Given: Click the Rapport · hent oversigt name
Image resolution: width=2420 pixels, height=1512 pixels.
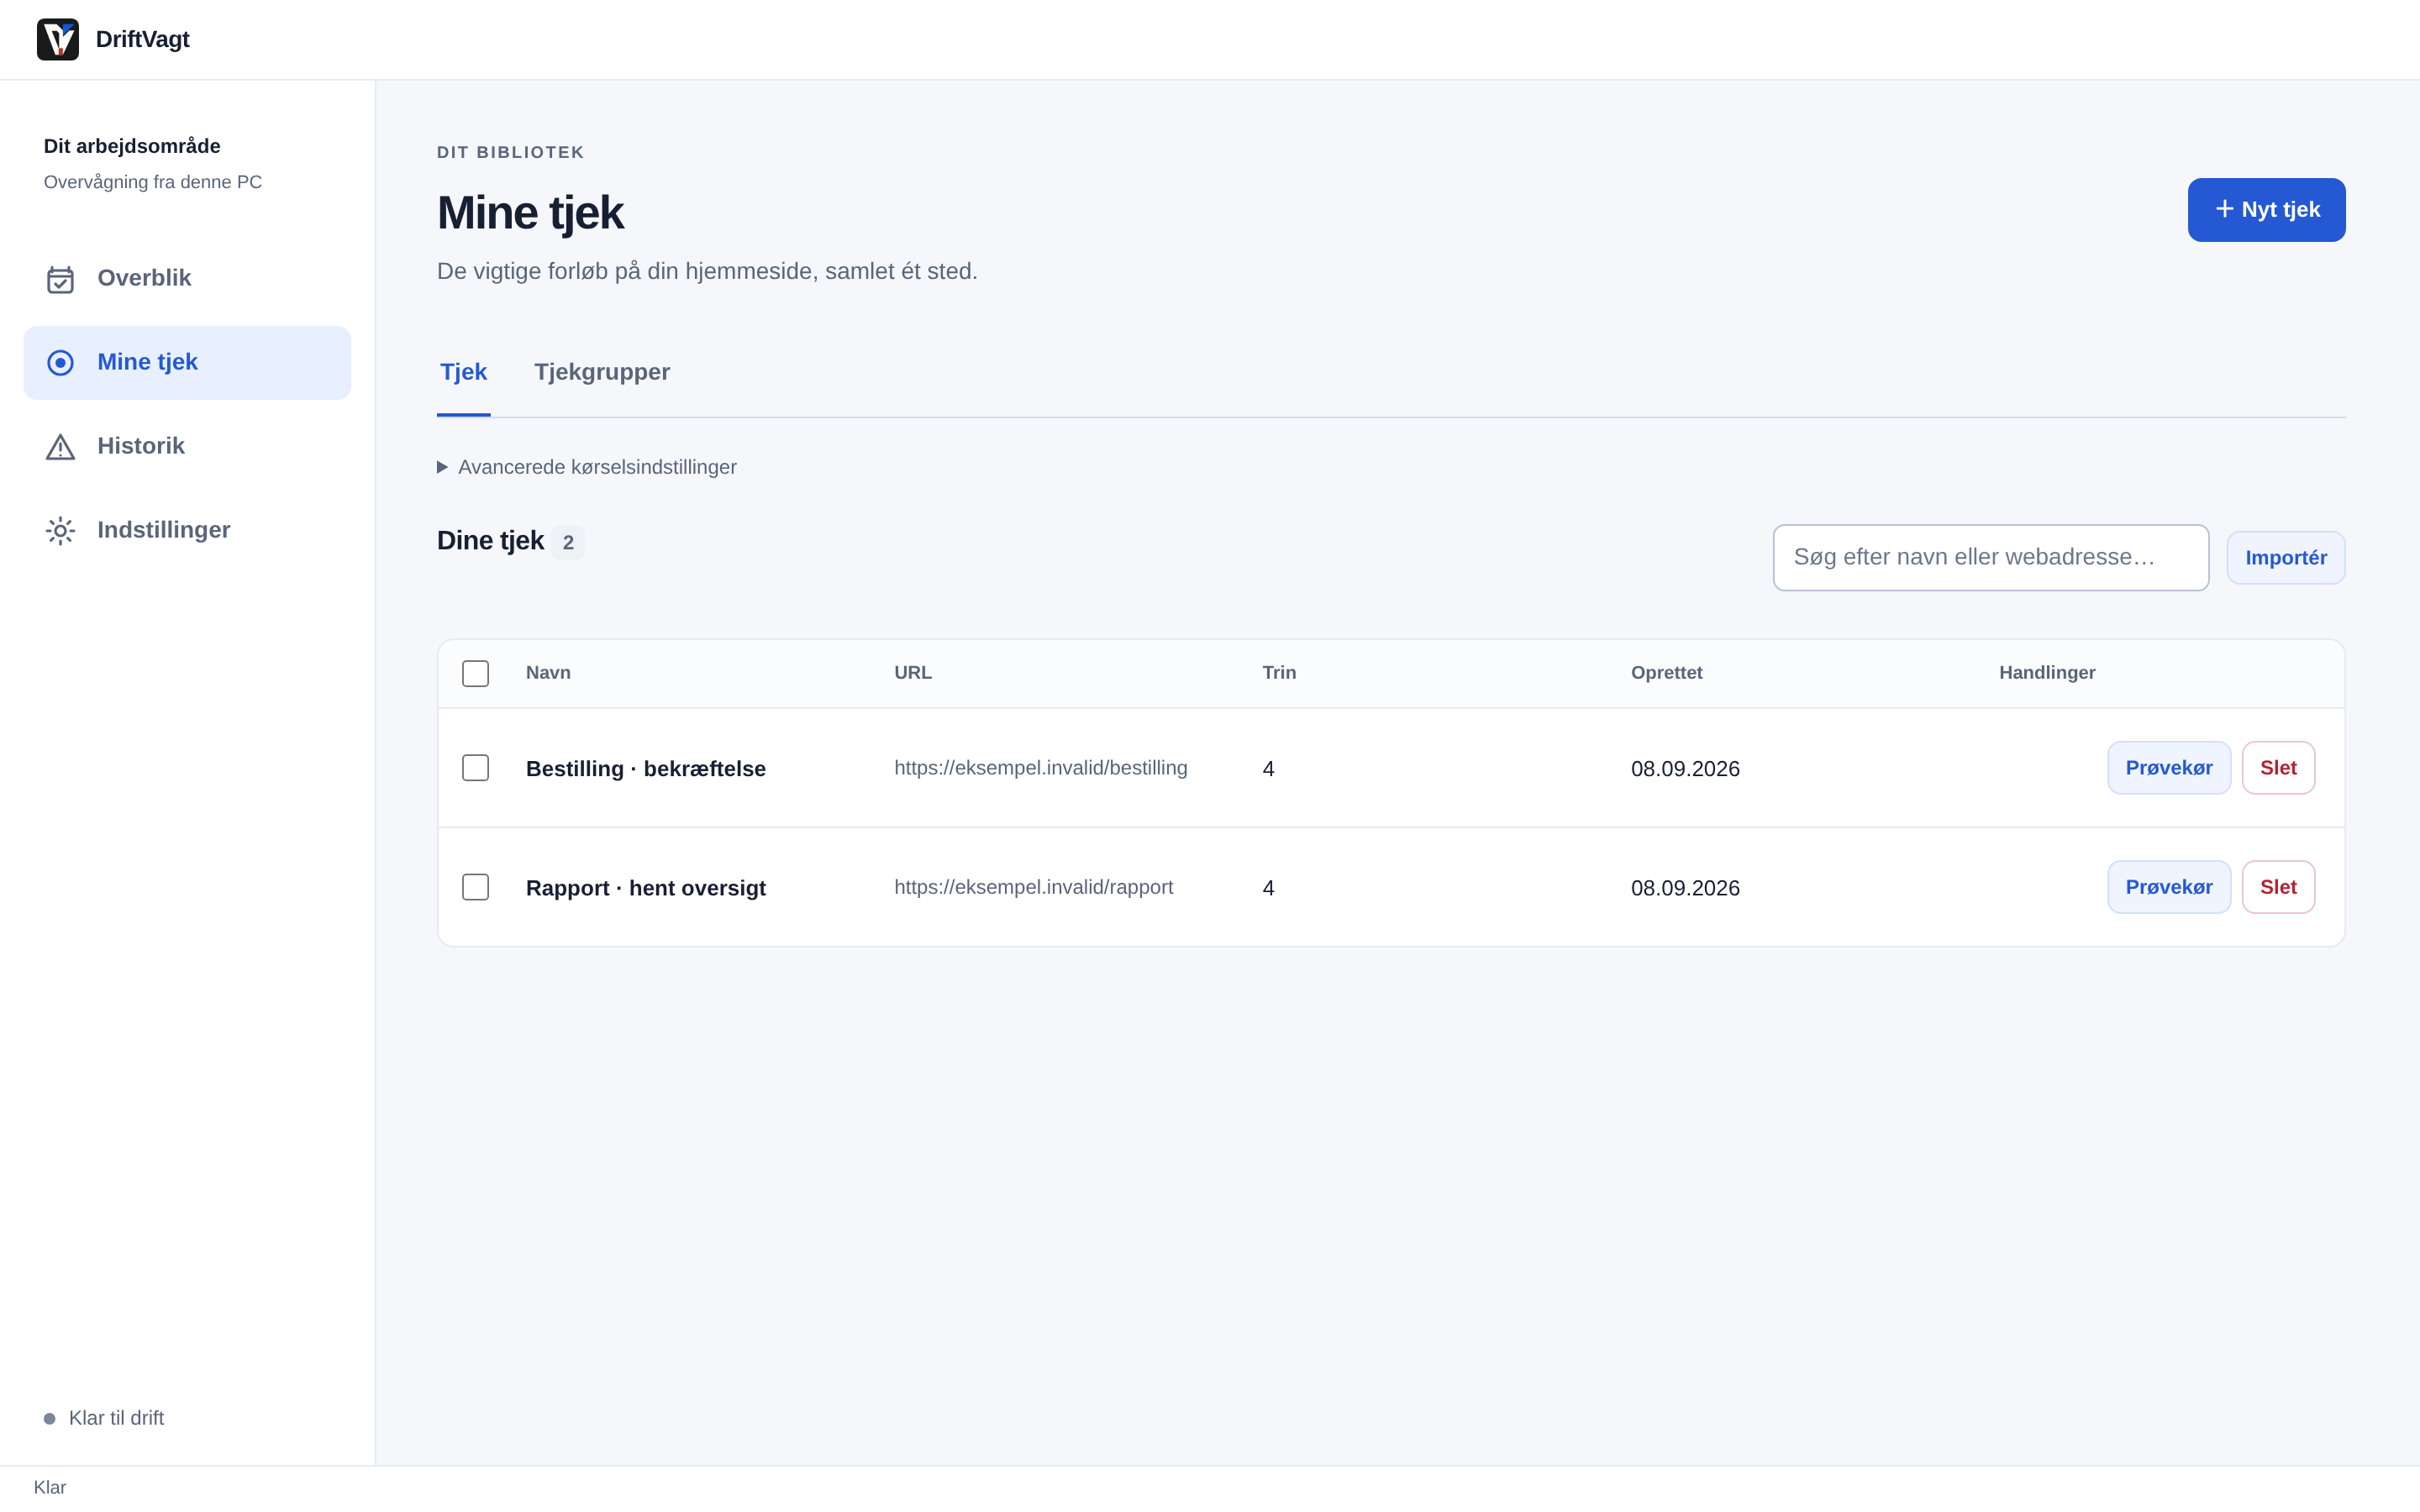Looking at the screenshot, I should 646,888.
